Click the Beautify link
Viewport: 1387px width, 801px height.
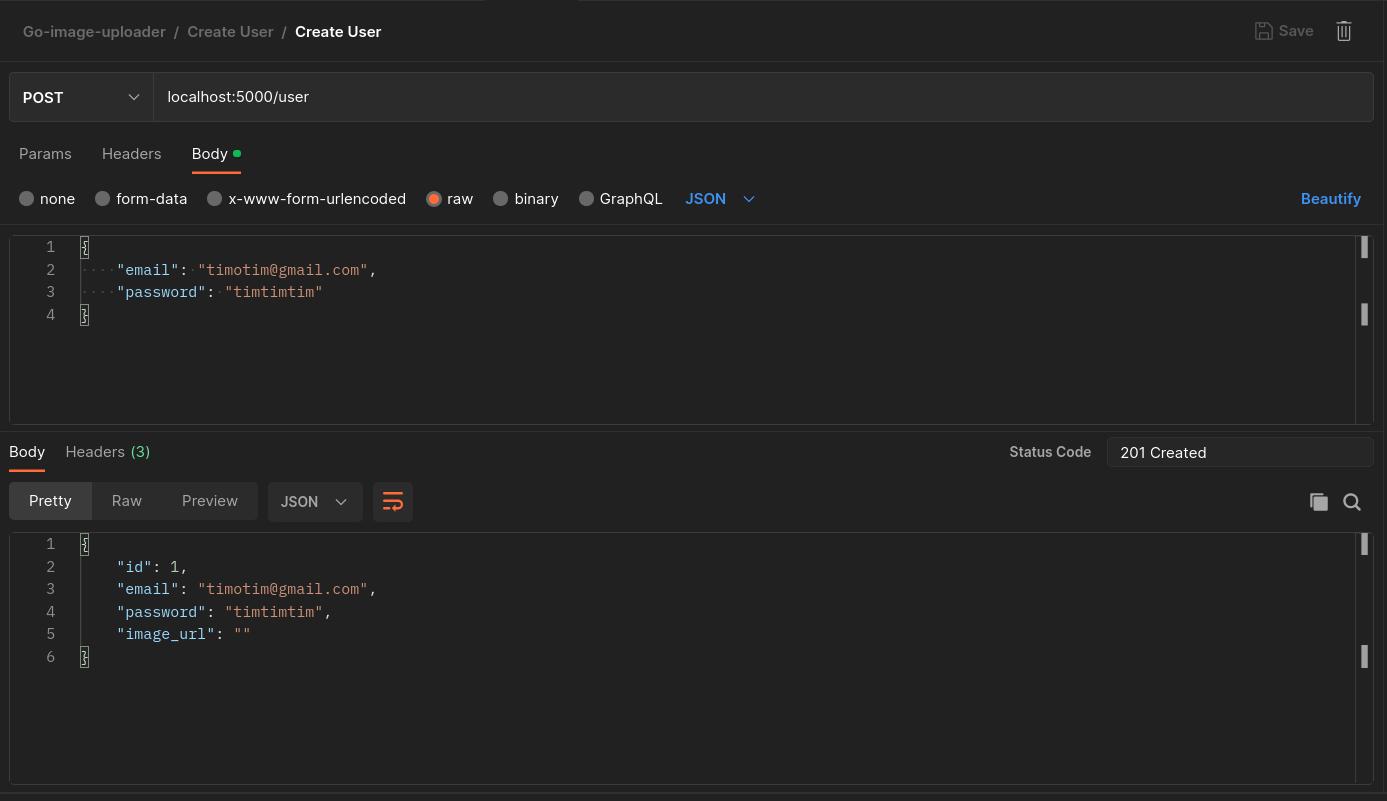point(1330,199)
